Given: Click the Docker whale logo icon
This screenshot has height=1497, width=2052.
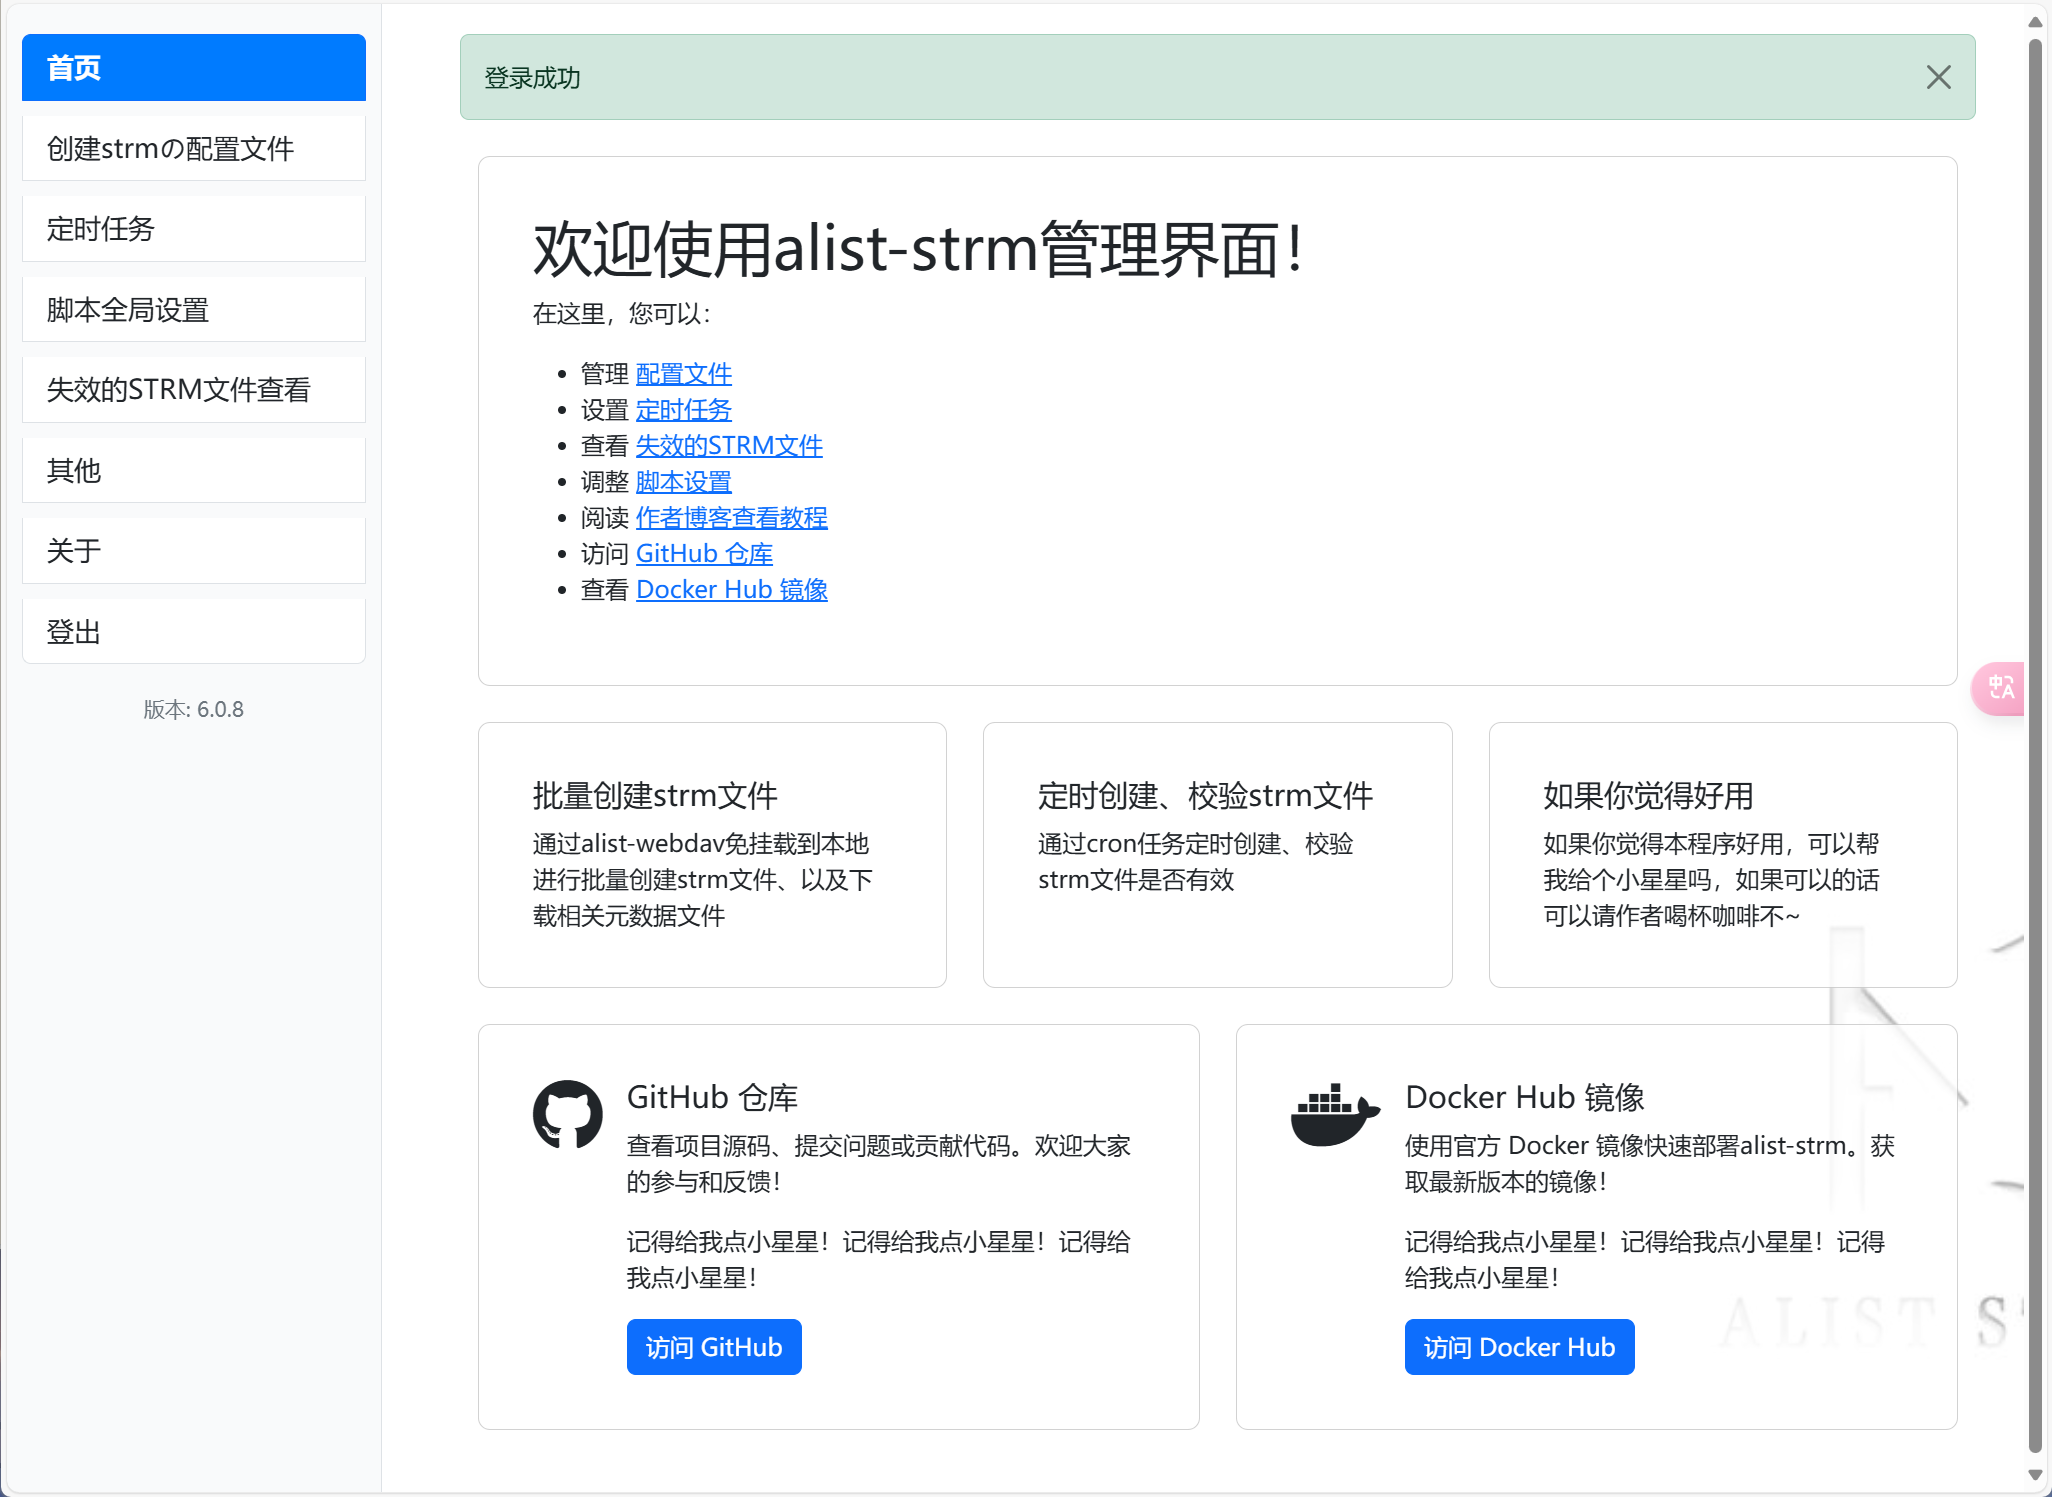Looking at the screenshot, I should coord(1335,1114).
